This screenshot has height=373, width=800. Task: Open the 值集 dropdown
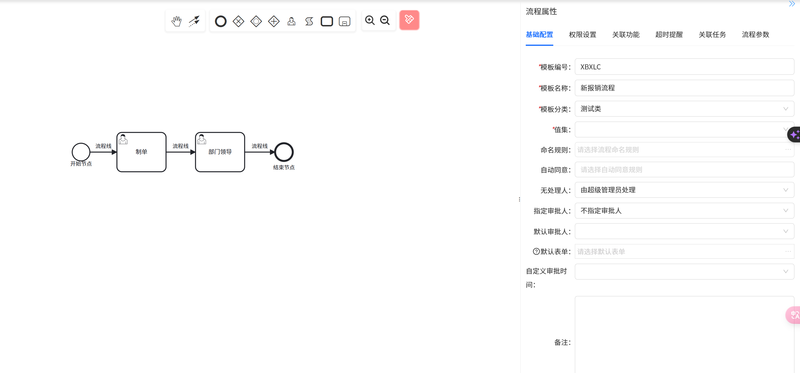pyautogui.click(x=685, y=129)
